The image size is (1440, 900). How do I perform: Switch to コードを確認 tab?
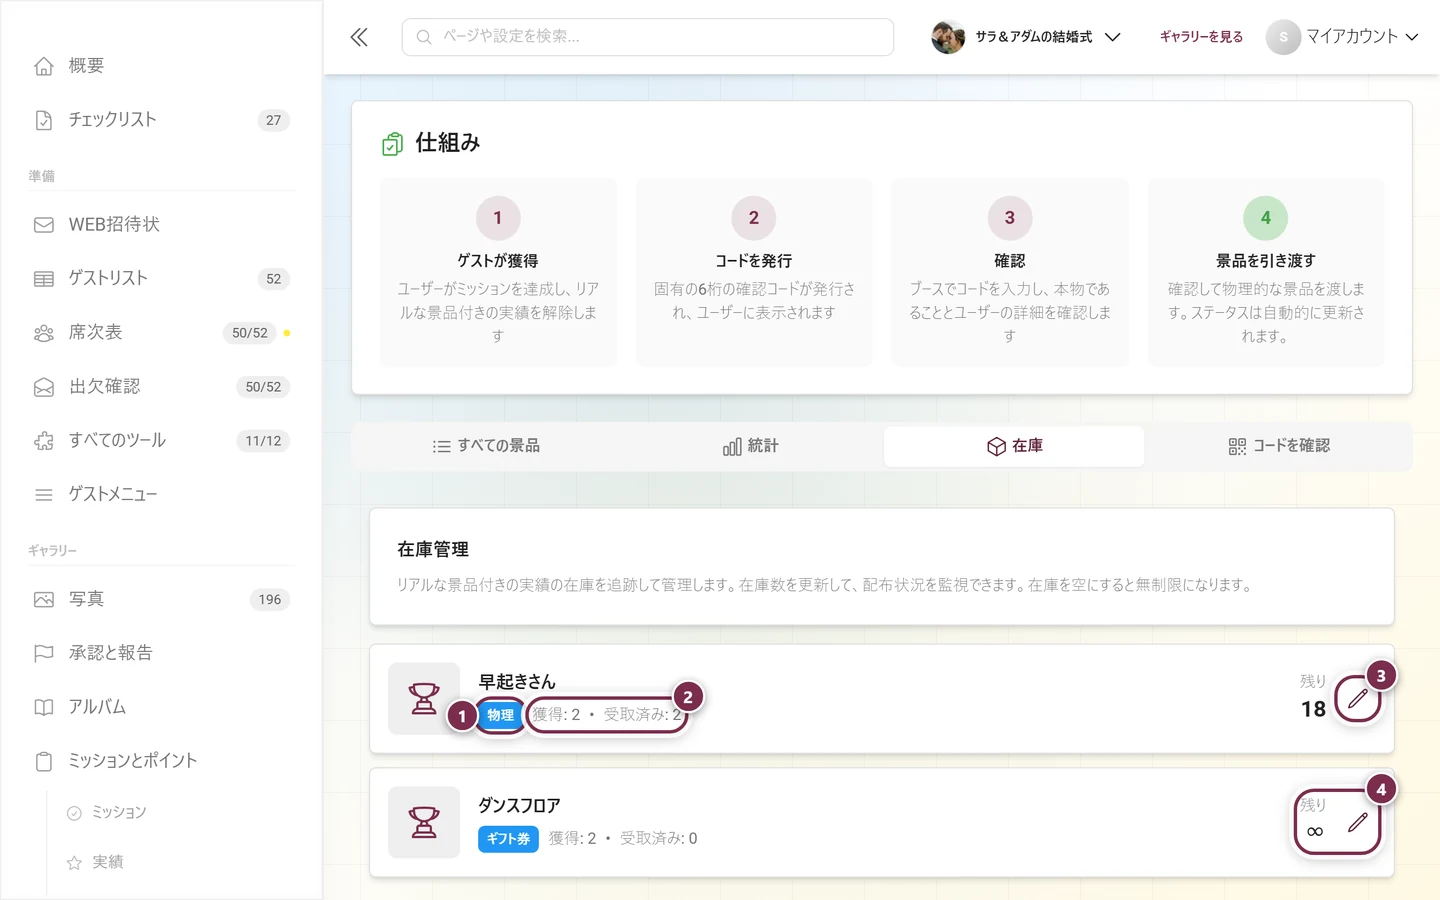pyautogui.click(x=1279, y=447)
